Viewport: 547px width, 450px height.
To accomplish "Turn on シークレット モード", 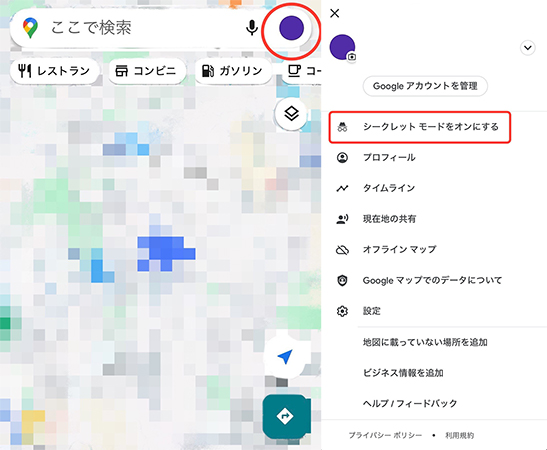I will 420,127.
